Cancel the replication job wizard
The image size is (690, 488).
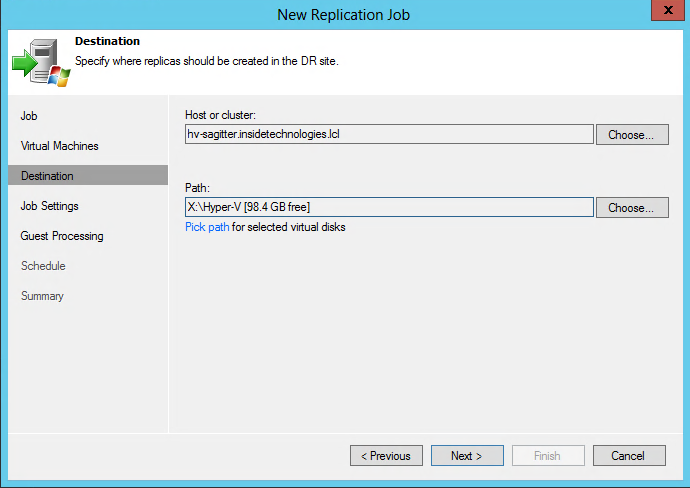[x=628, y=456]
